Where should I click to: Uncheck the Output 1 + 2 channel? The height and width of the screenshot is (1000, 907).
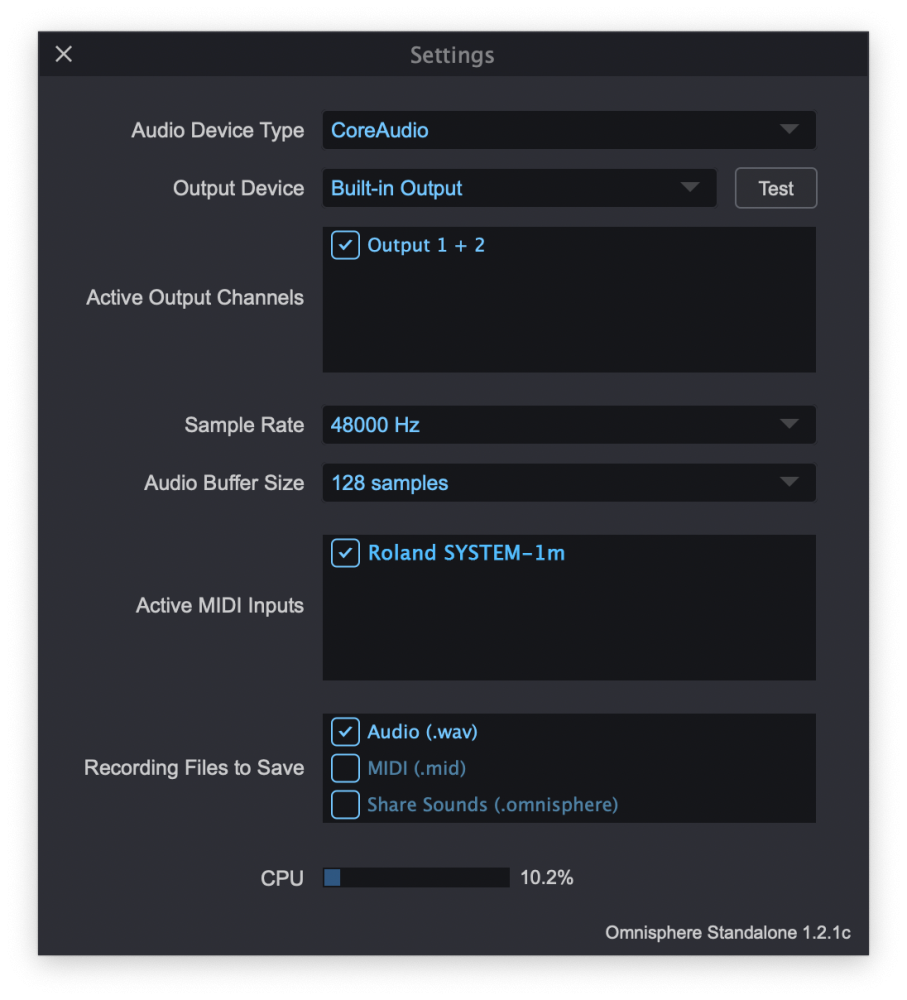coord(346,246)
